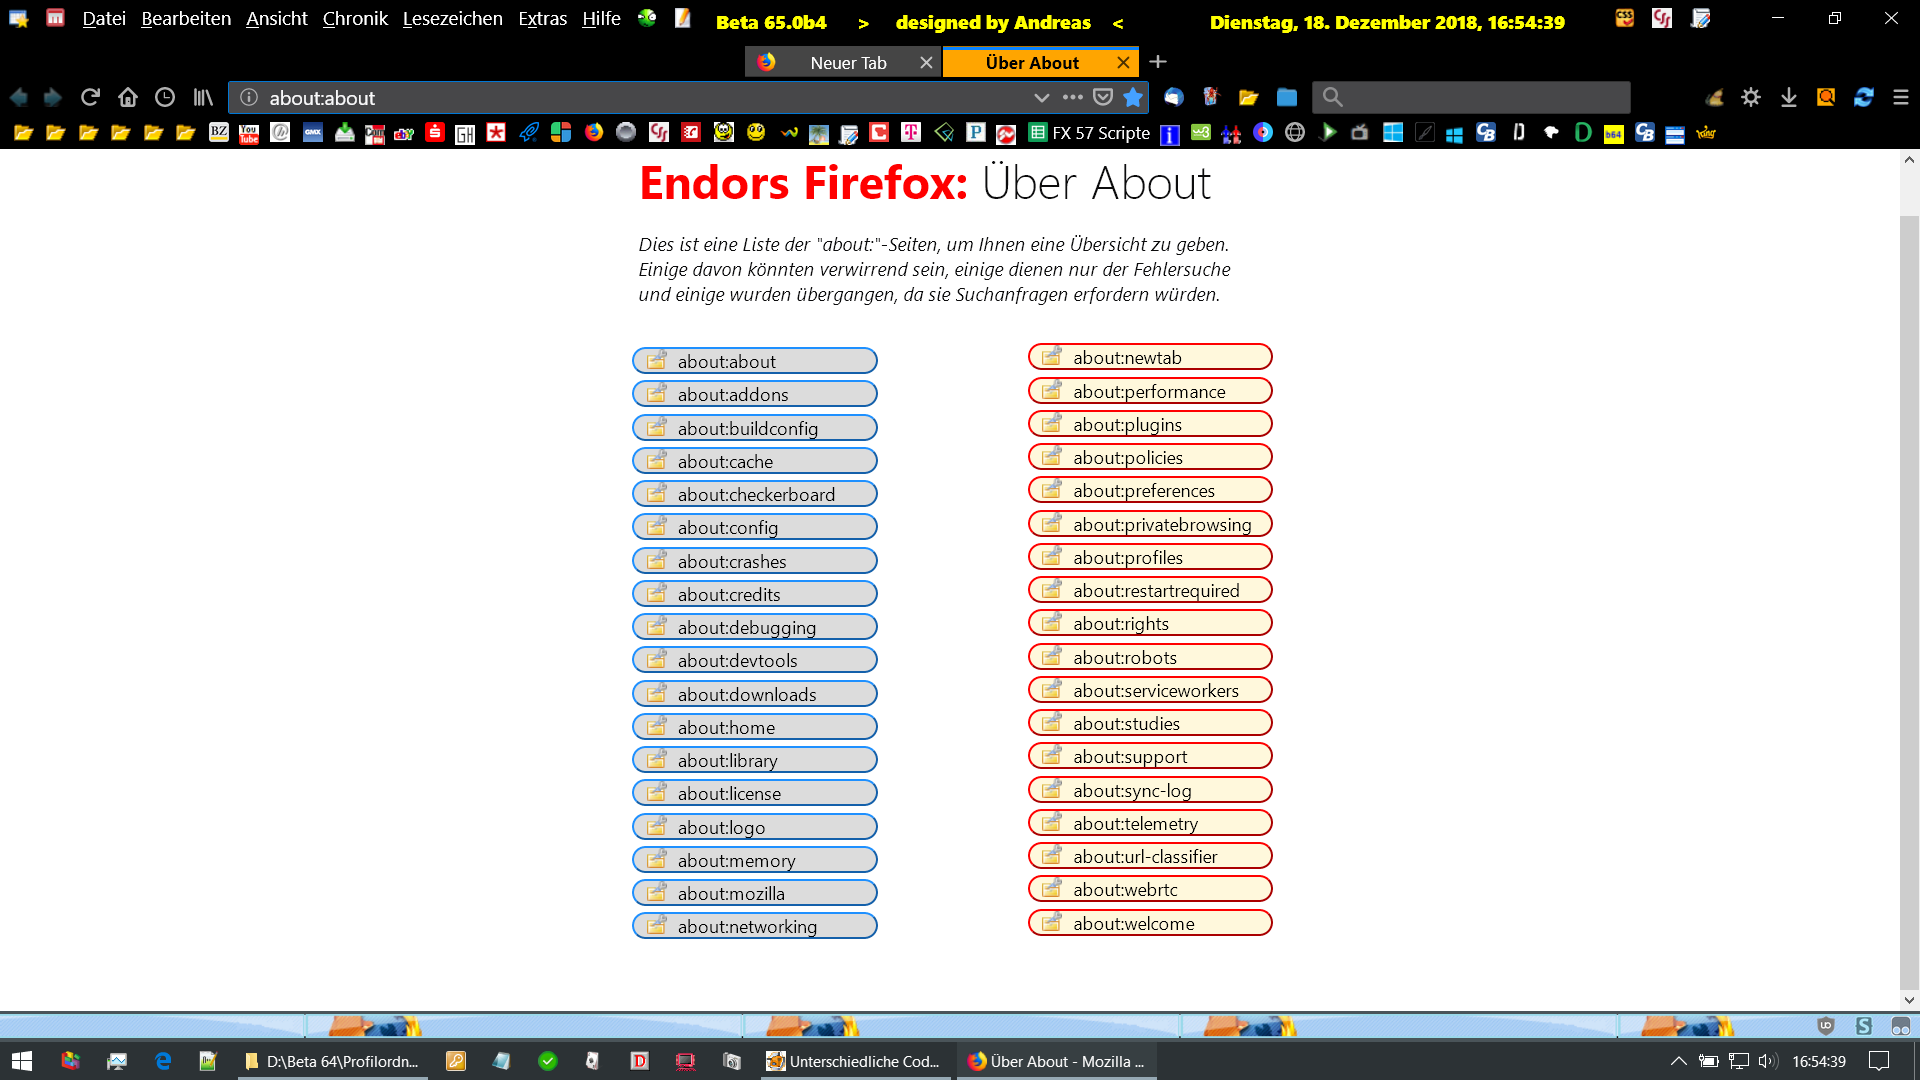
Task: Switch to the Neuer Tab tab
Action: tap(847, 63)
